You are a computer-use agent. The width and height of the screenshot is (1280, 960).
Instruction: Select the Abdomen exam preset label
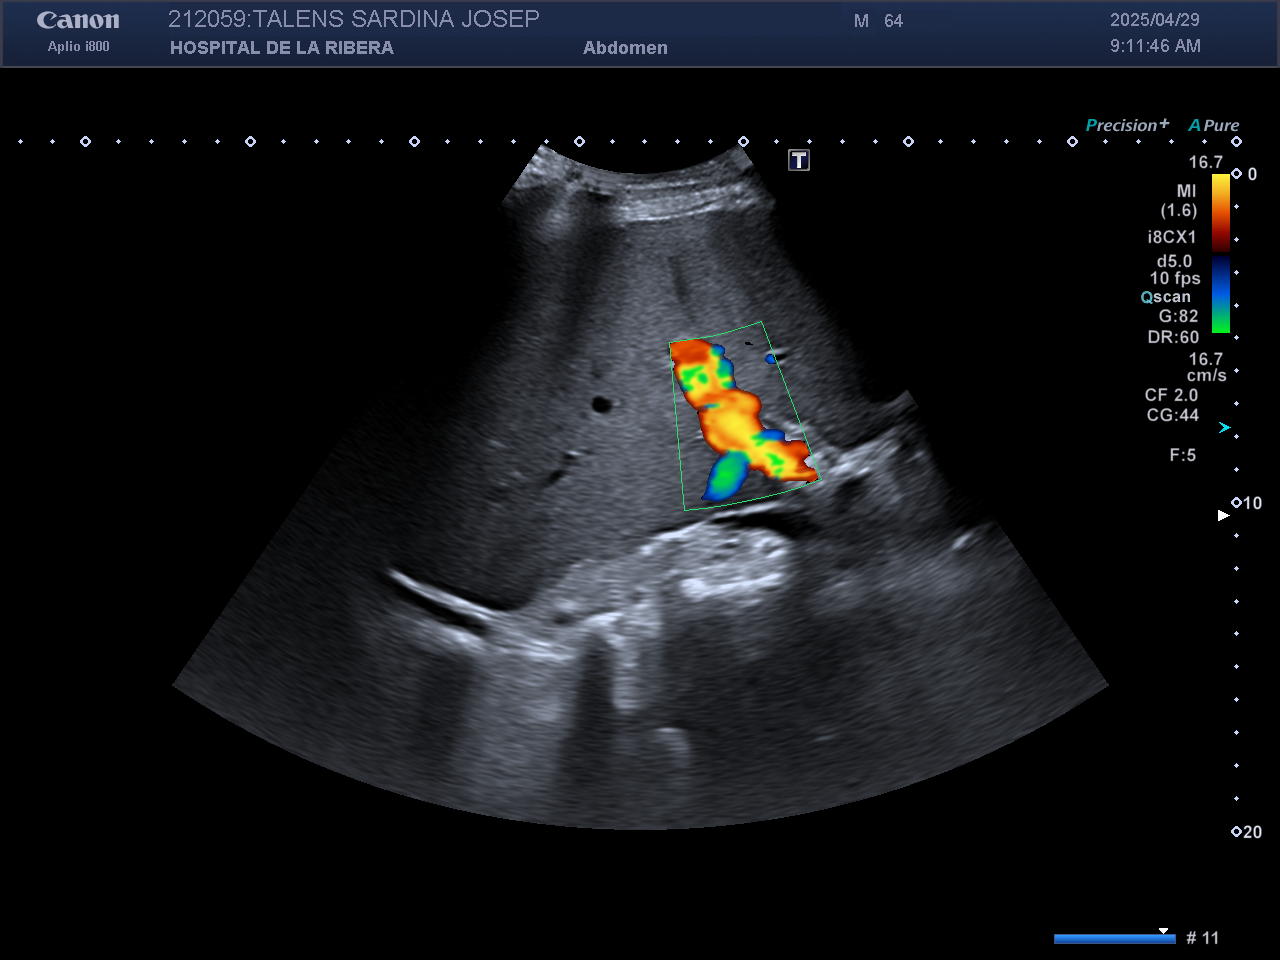[x=625, y=47]
